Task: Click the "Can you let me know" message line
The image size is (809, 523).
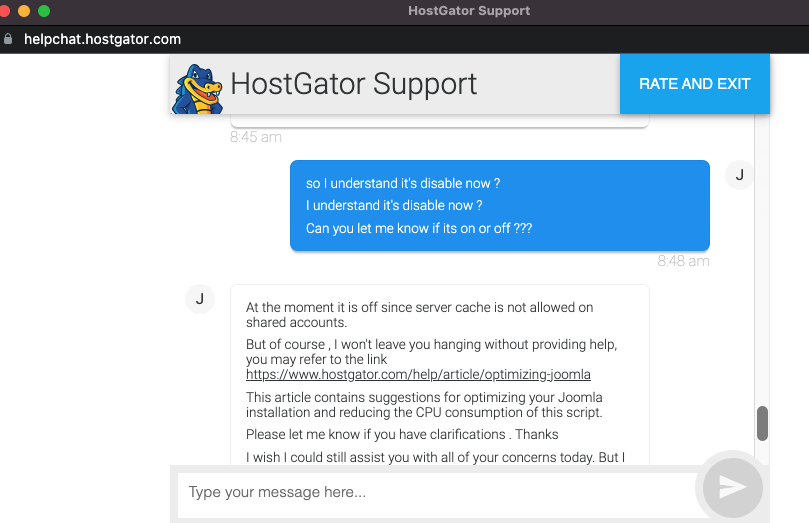Action: coord(418,228)
